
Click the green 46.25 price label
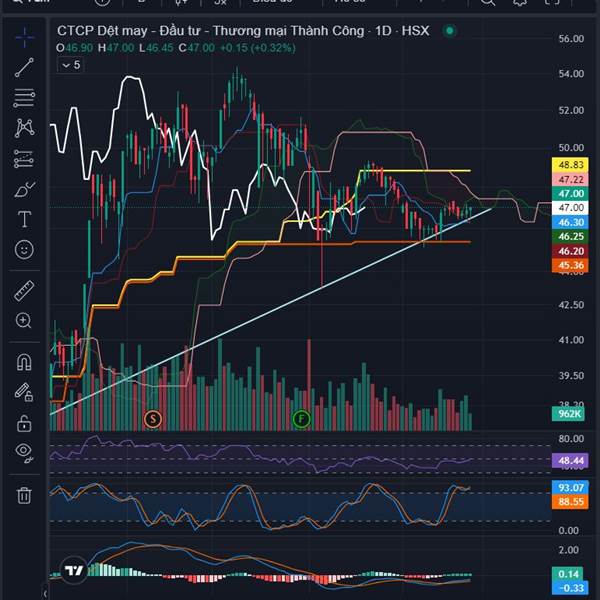[x=570, y=236]
